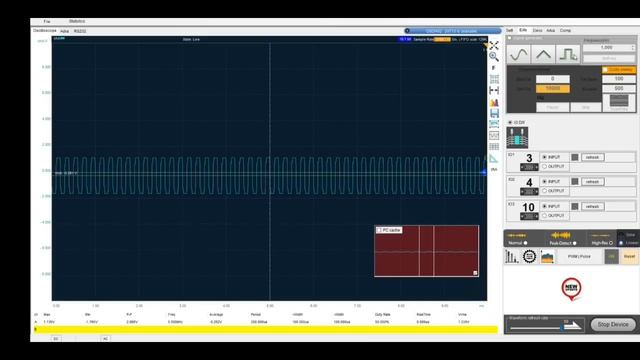Click the floppy disk save icon
640x360 pixels.
tap(494, 113)
